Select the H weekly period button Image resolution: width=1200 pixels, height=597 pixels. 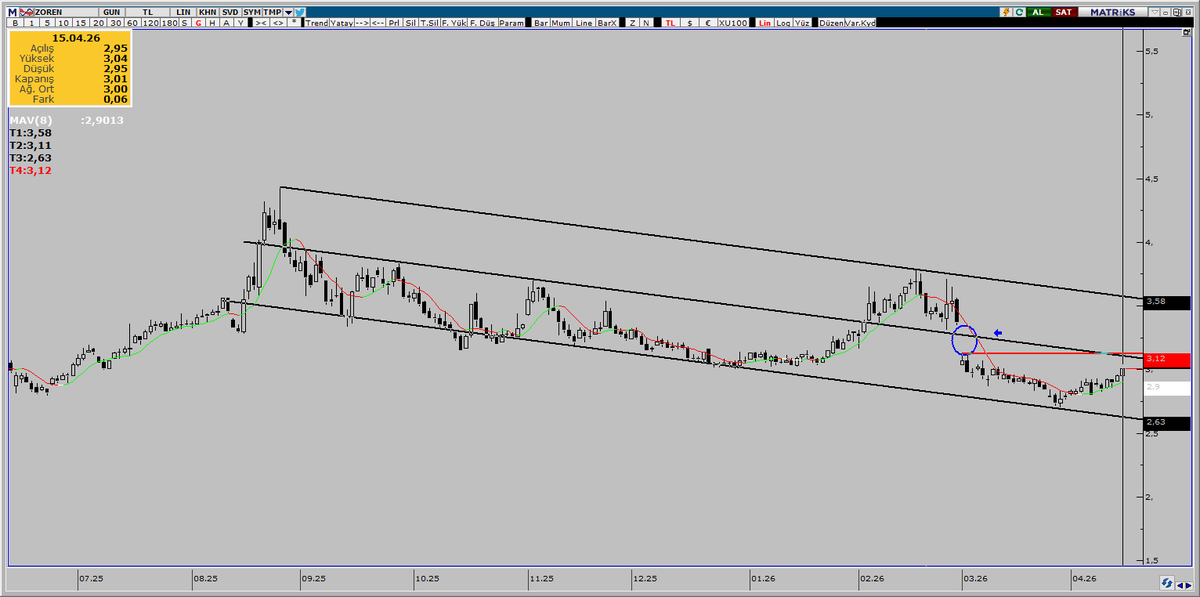point(212,23)
